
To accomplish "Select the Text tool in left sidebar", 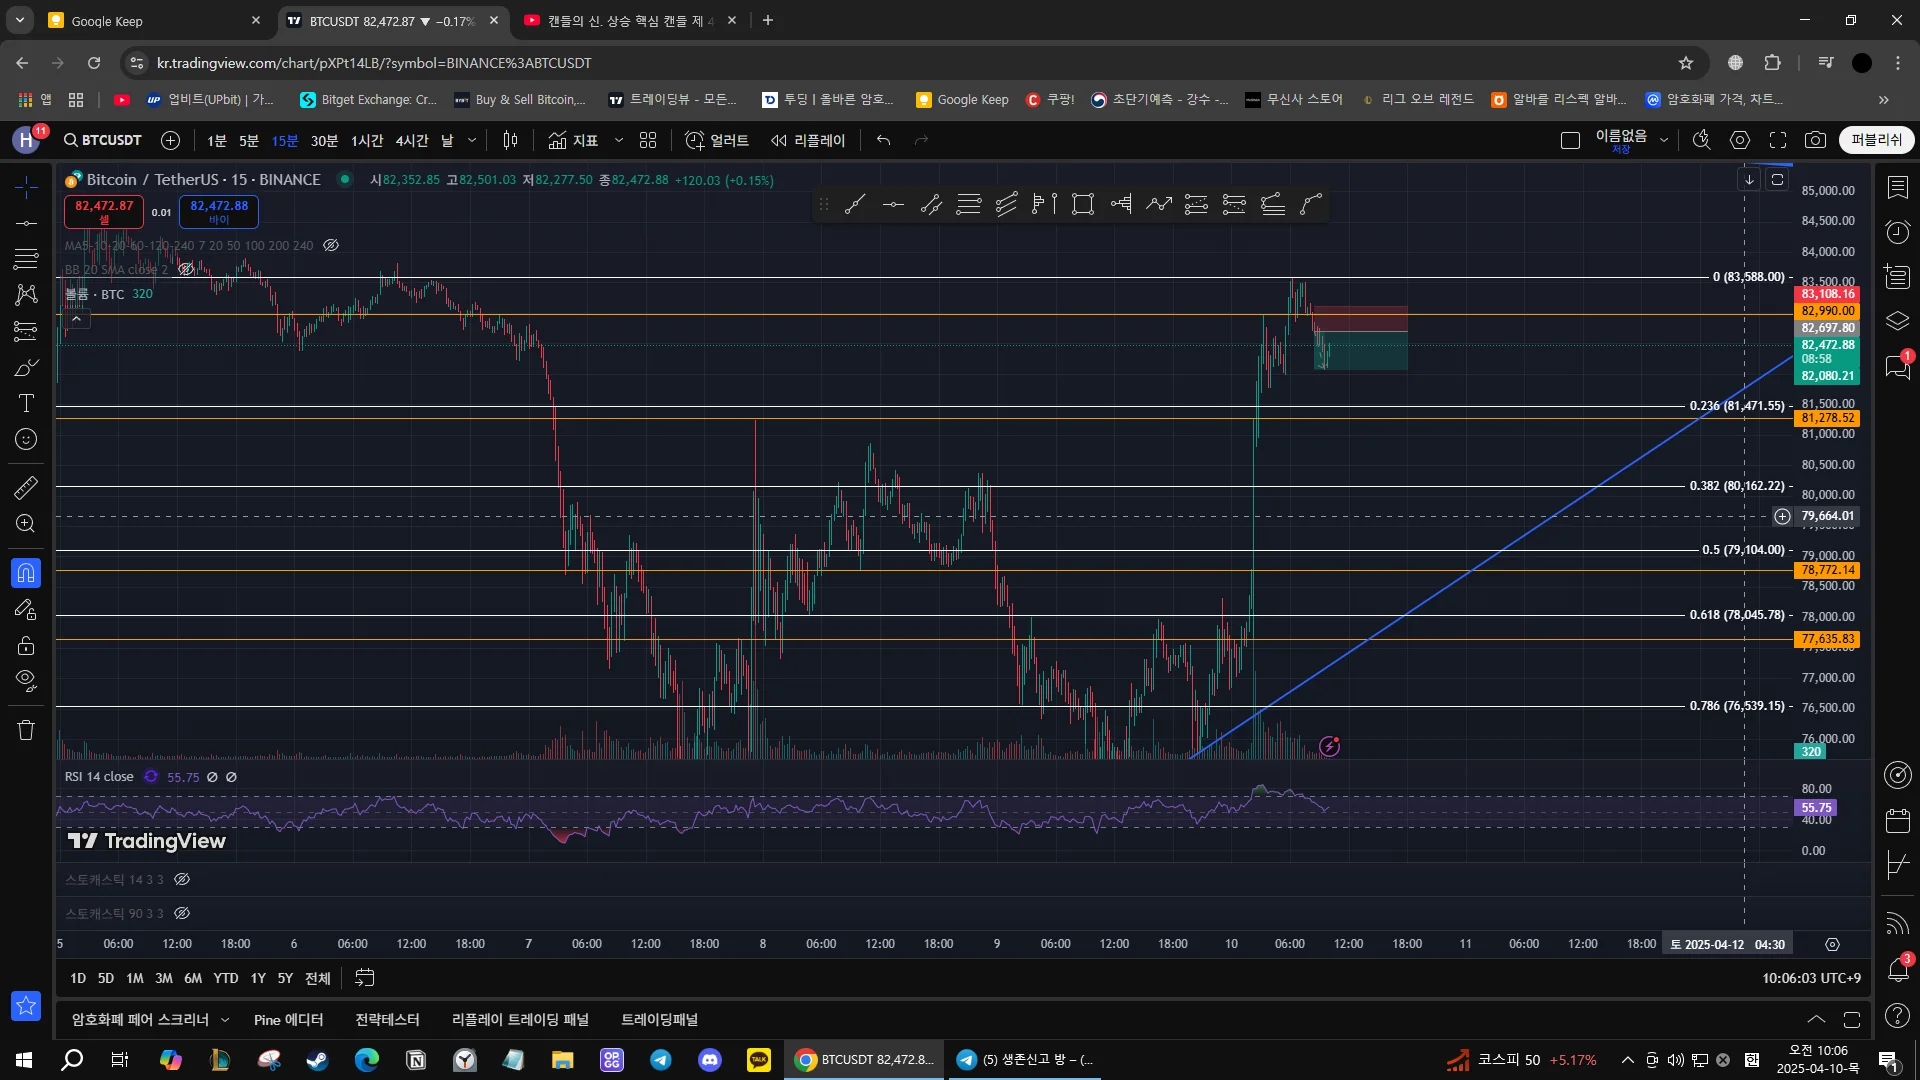I will point(26,403).
